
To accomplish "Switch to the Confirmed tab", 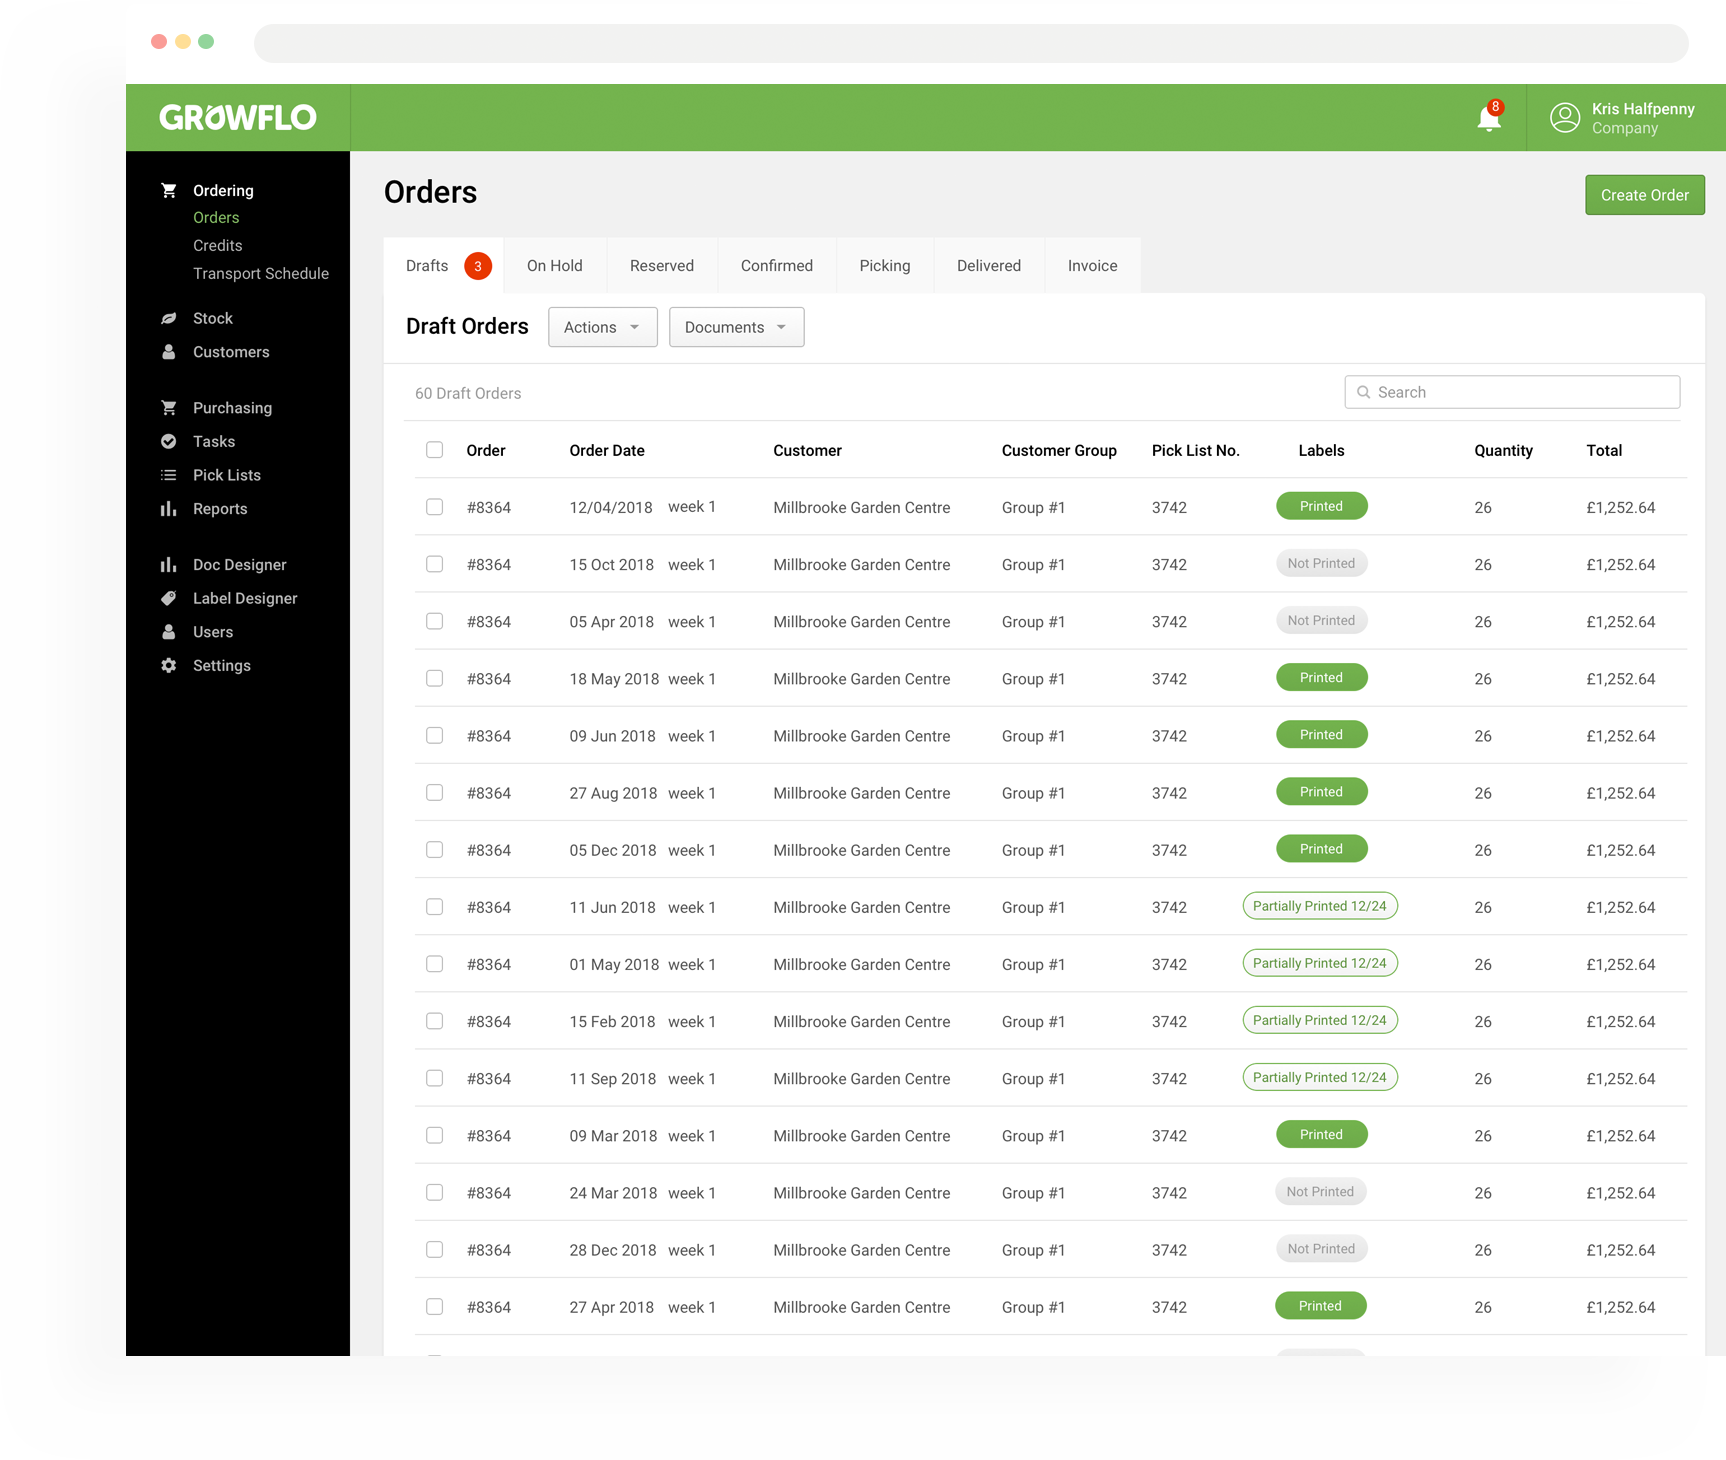I will coord(776,265).
